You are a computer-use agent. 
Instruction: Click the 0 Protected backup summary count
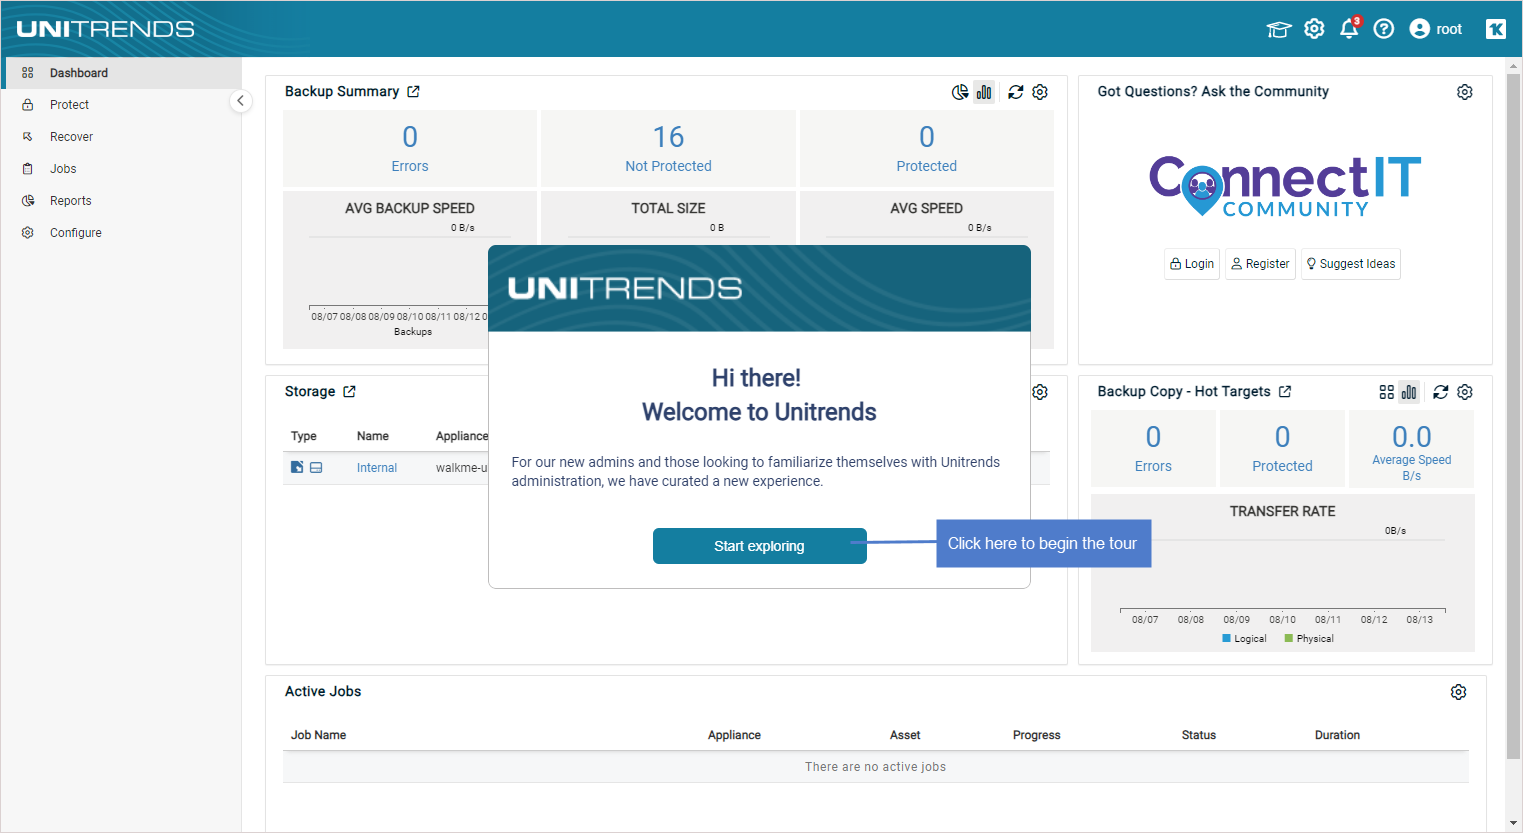coord(927,148)
